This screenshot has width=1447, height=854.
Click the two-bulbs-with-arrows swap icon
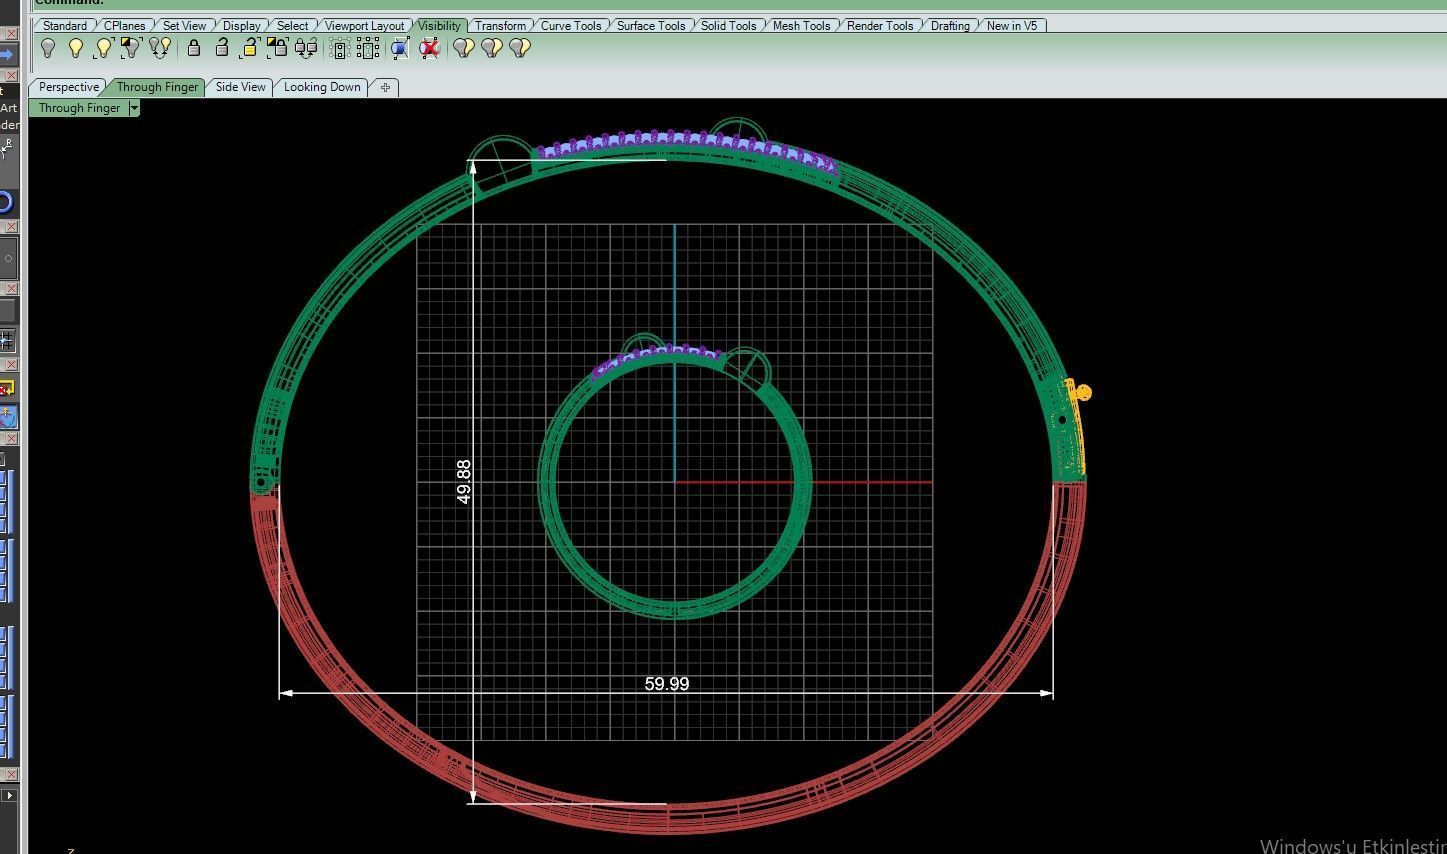coord(160,48)
